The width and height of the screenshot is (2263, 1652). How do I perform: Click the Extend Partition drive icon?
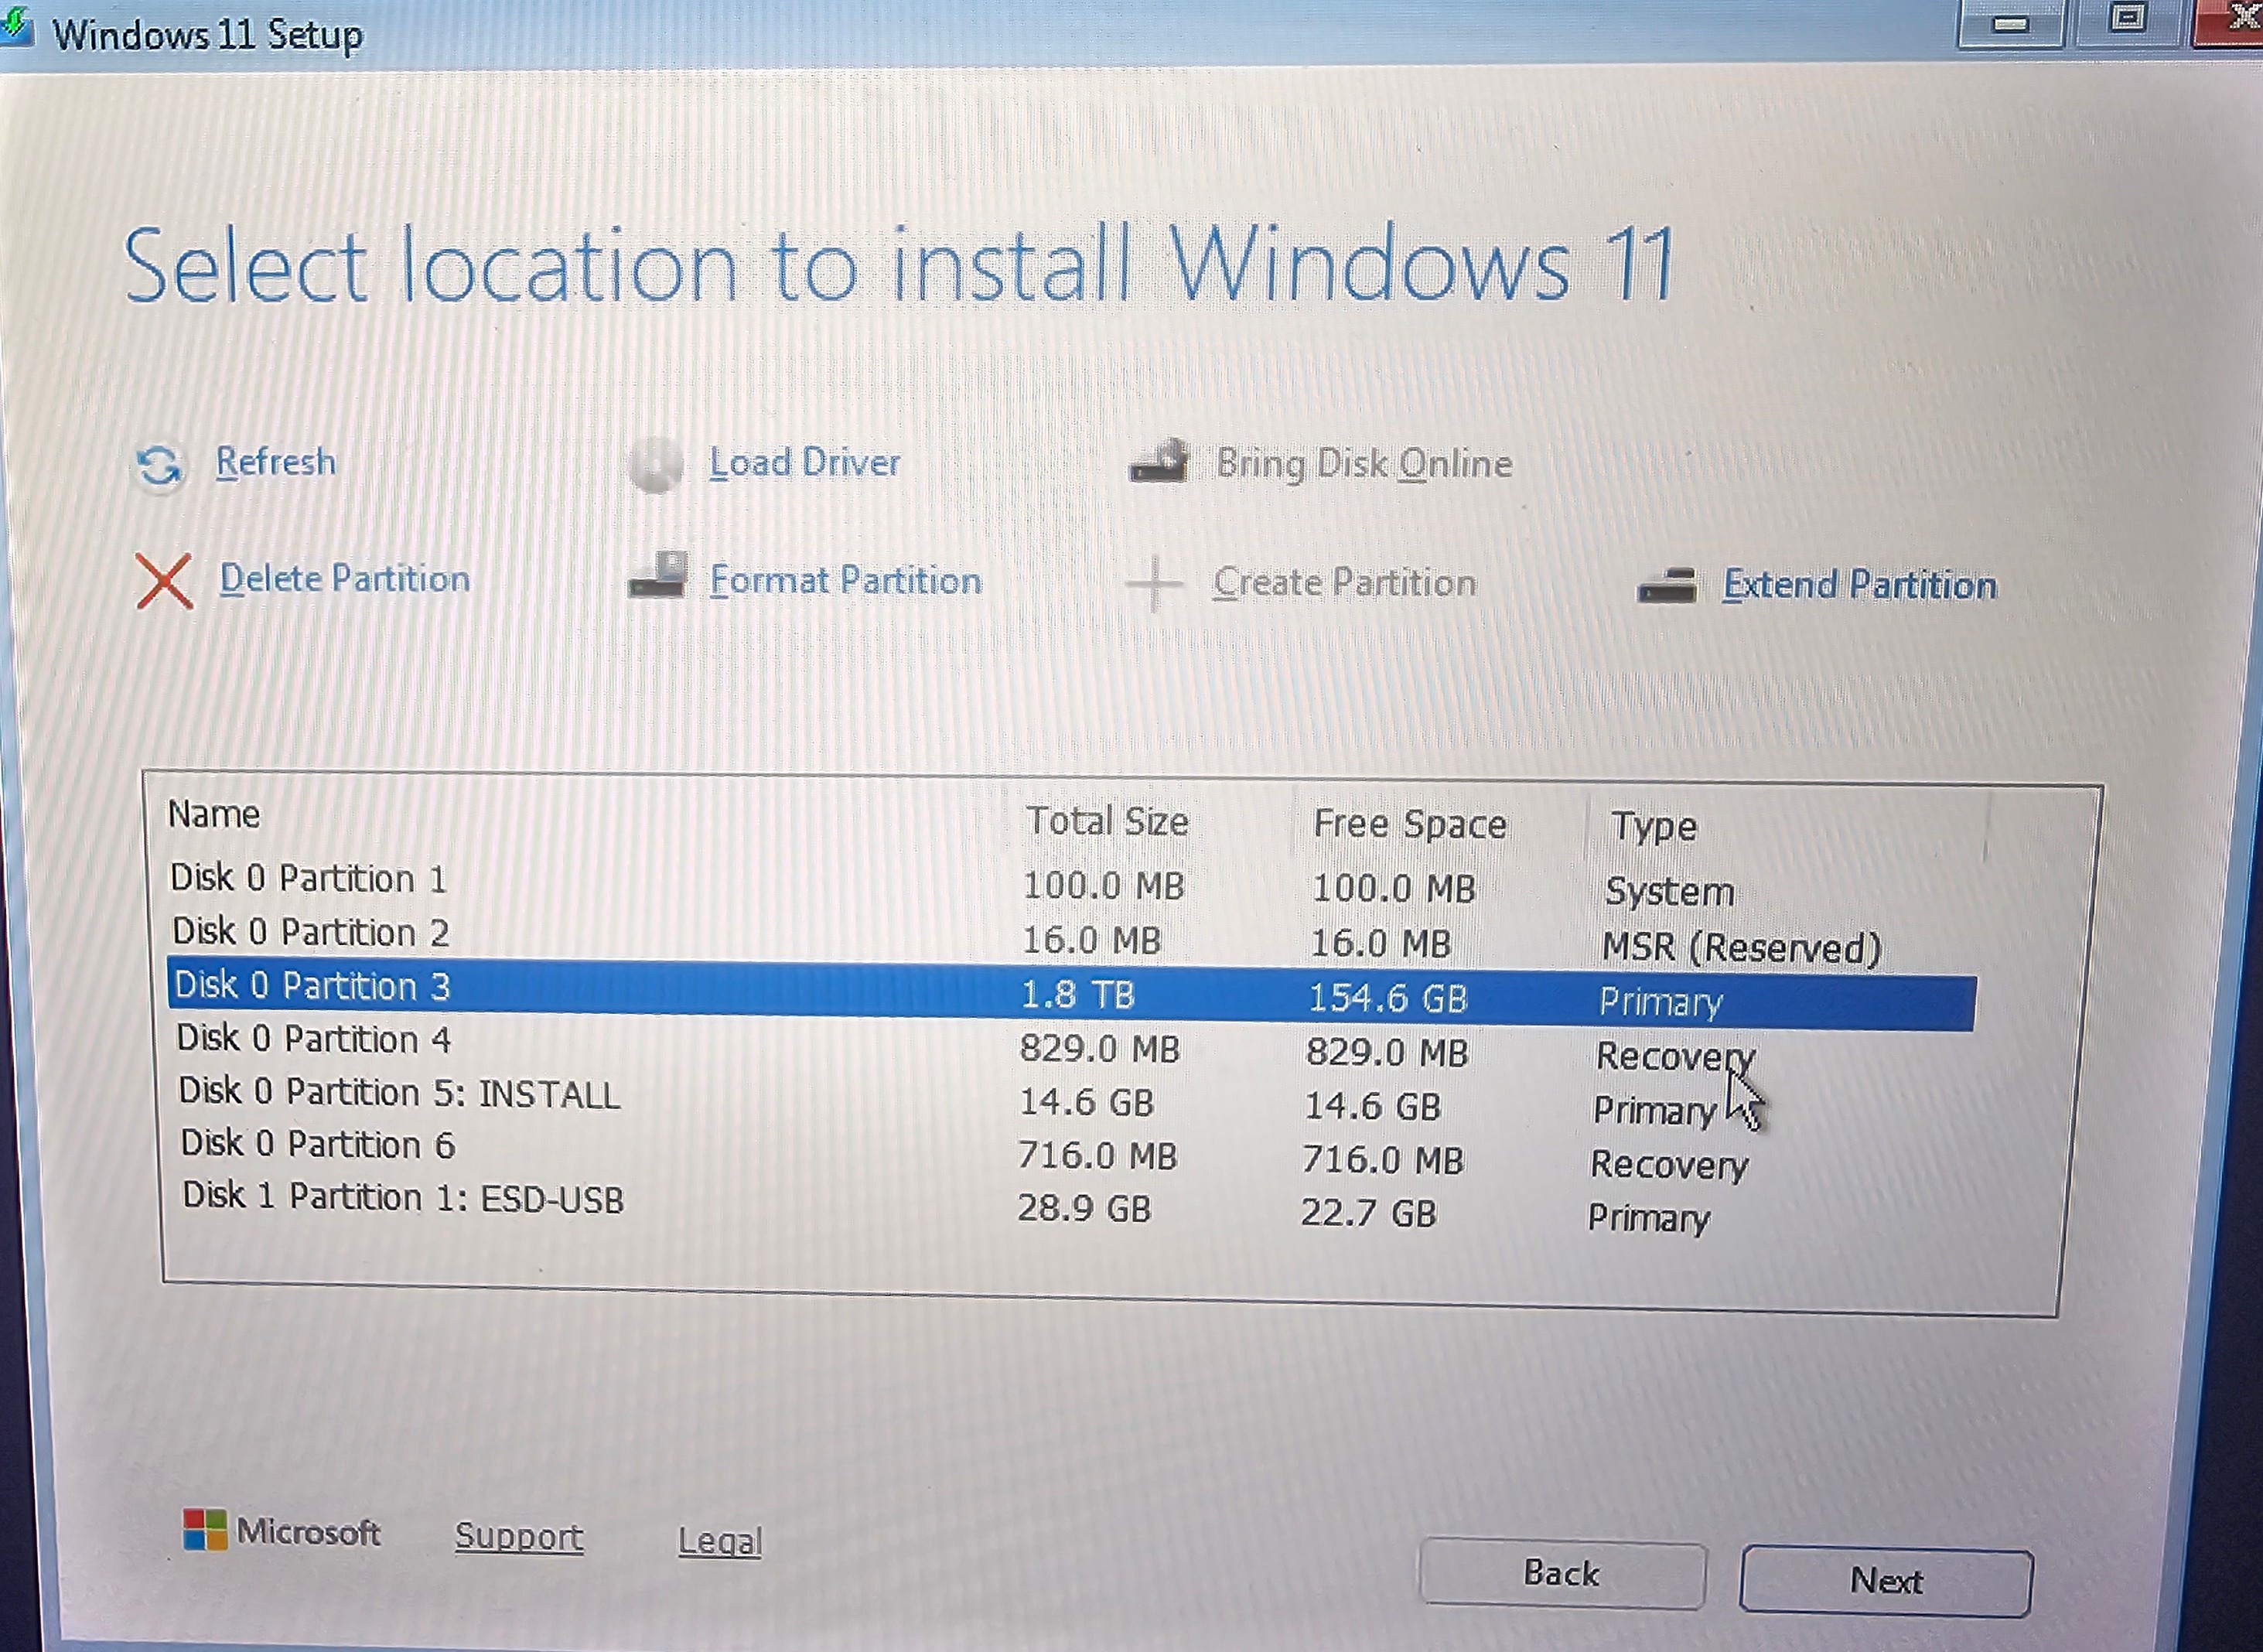coord(1667,586)
